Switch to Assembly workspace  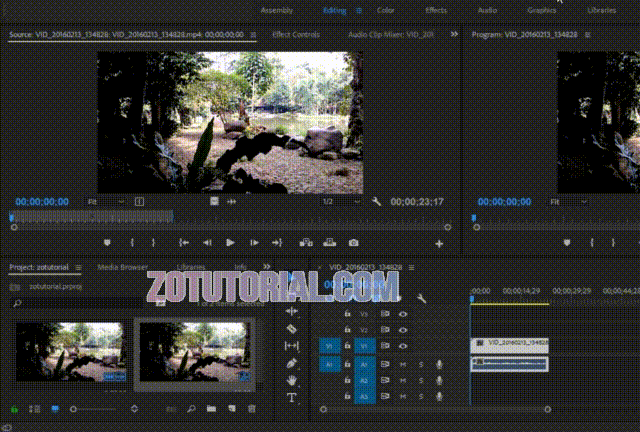pyautogui.click(x=277, y=10)
